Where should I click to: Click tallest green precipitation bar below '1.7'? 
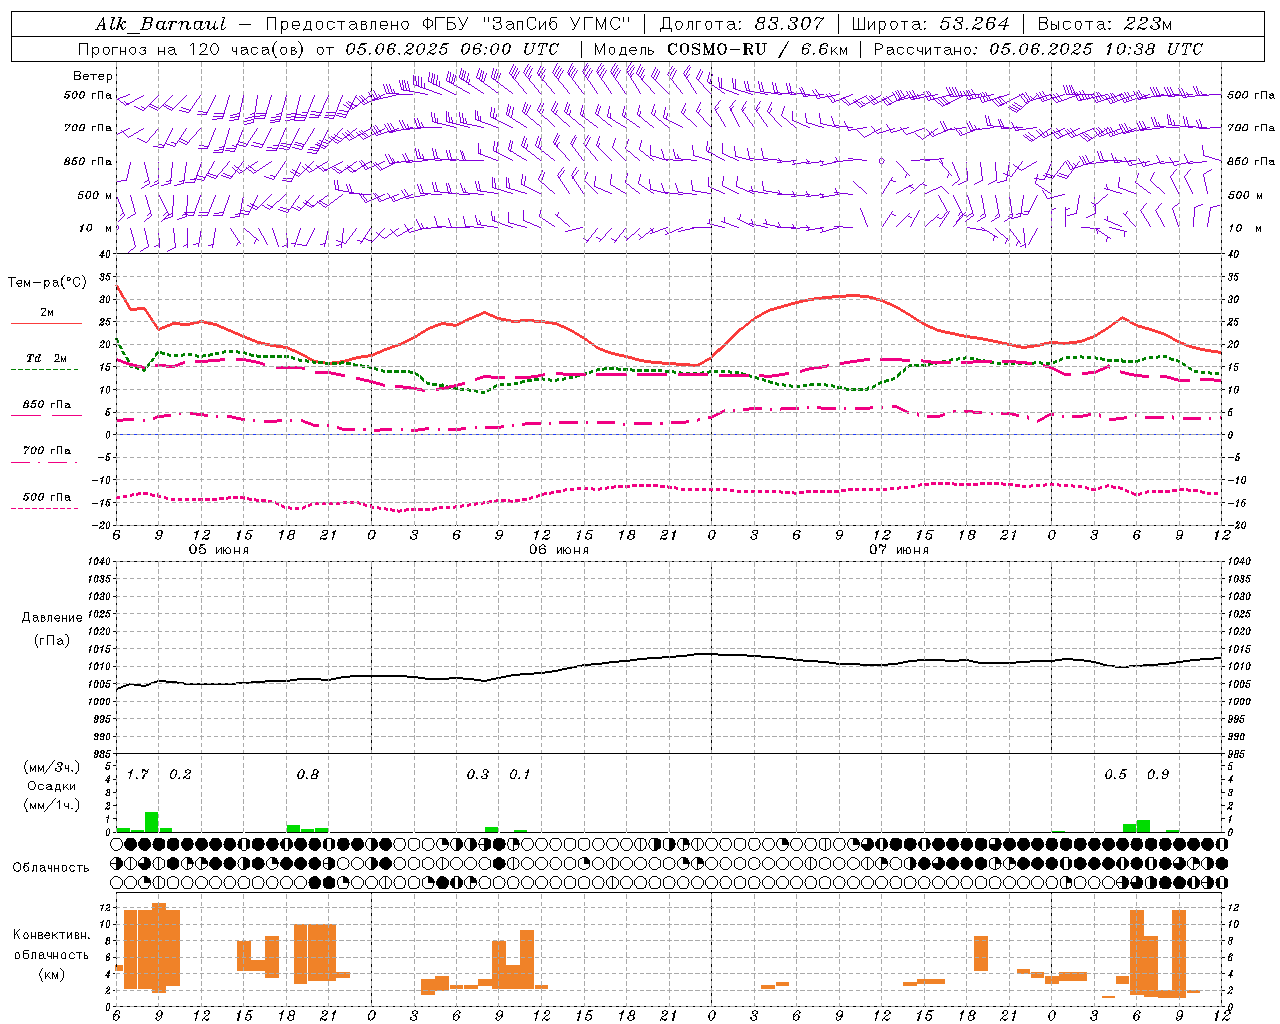pyautogui.click(x=151, y=822)
